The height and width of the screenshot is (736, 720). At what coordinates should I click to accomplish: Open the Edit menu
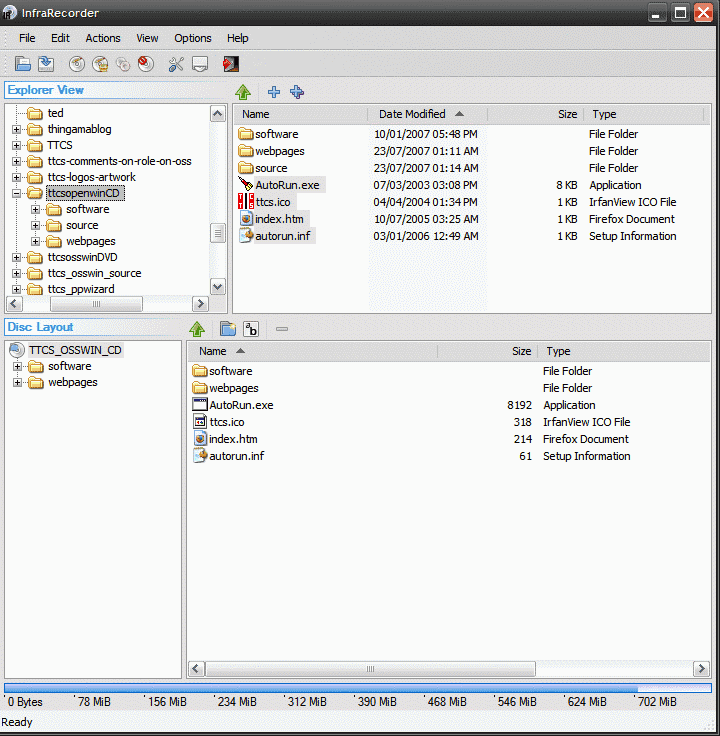(x=60, y=38)
